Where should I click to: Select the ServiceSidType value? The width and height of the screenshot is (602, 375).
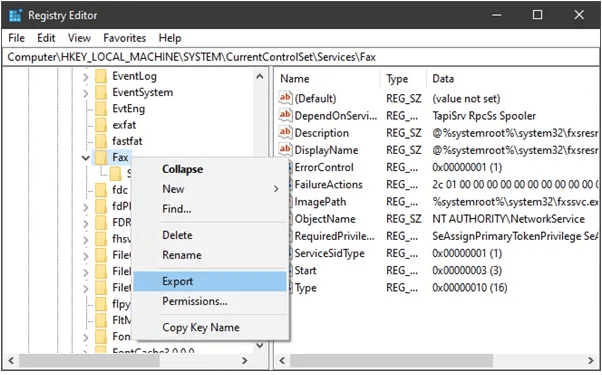(x=329, y=253)
